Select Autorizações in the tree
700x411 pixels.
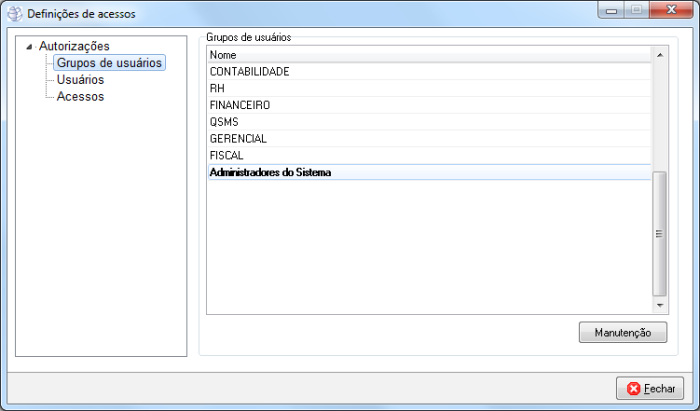click(x=74, y=46)
